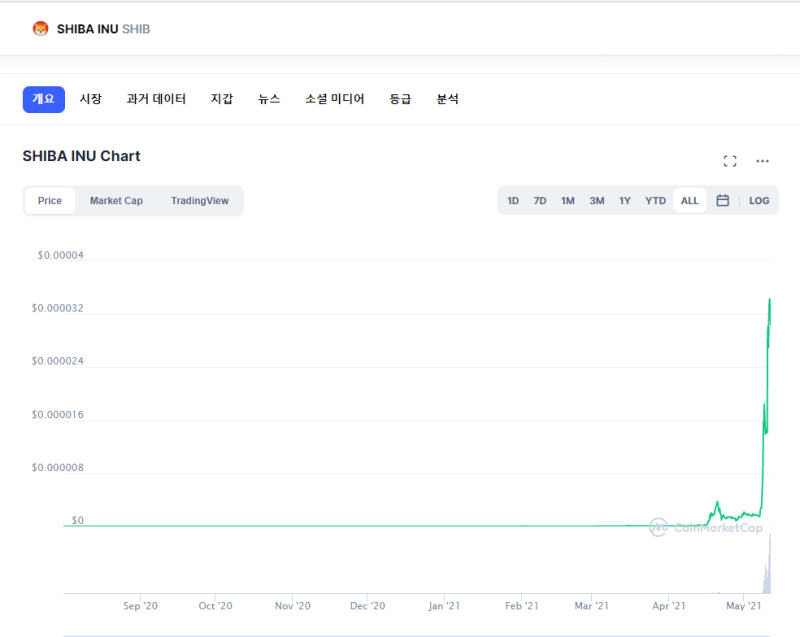Go to the 분석 tab
The image size is (800, 637).
pos(447,99)
